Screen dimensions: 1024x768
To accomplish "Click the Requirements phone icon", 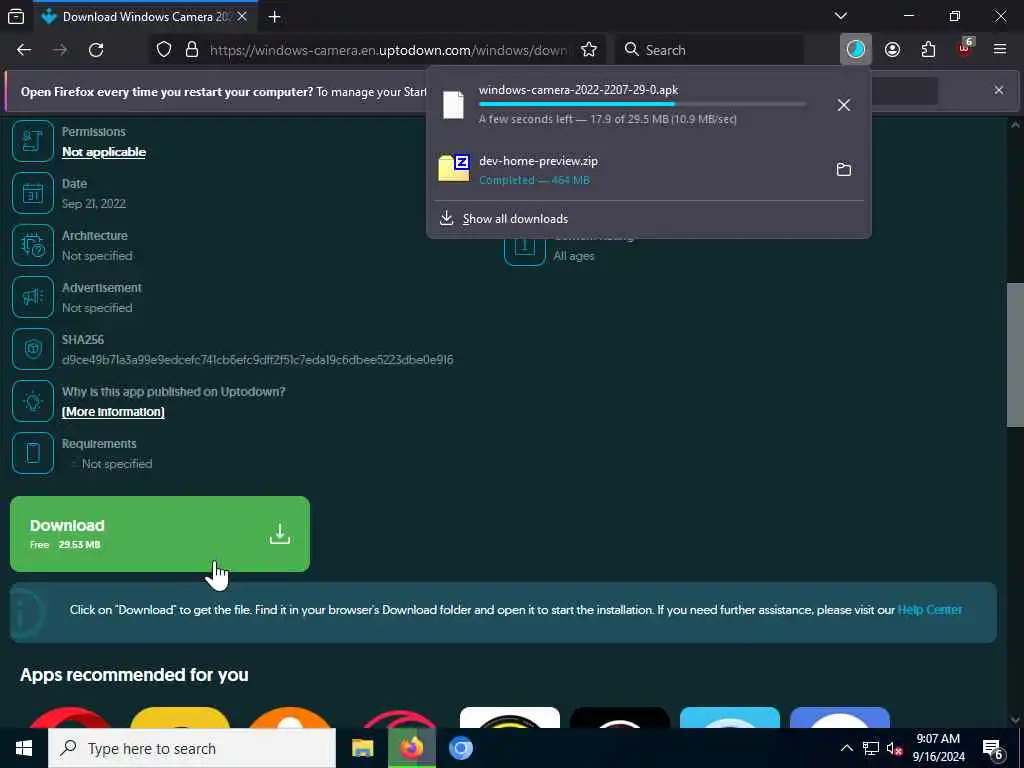I will pos(33,453).
